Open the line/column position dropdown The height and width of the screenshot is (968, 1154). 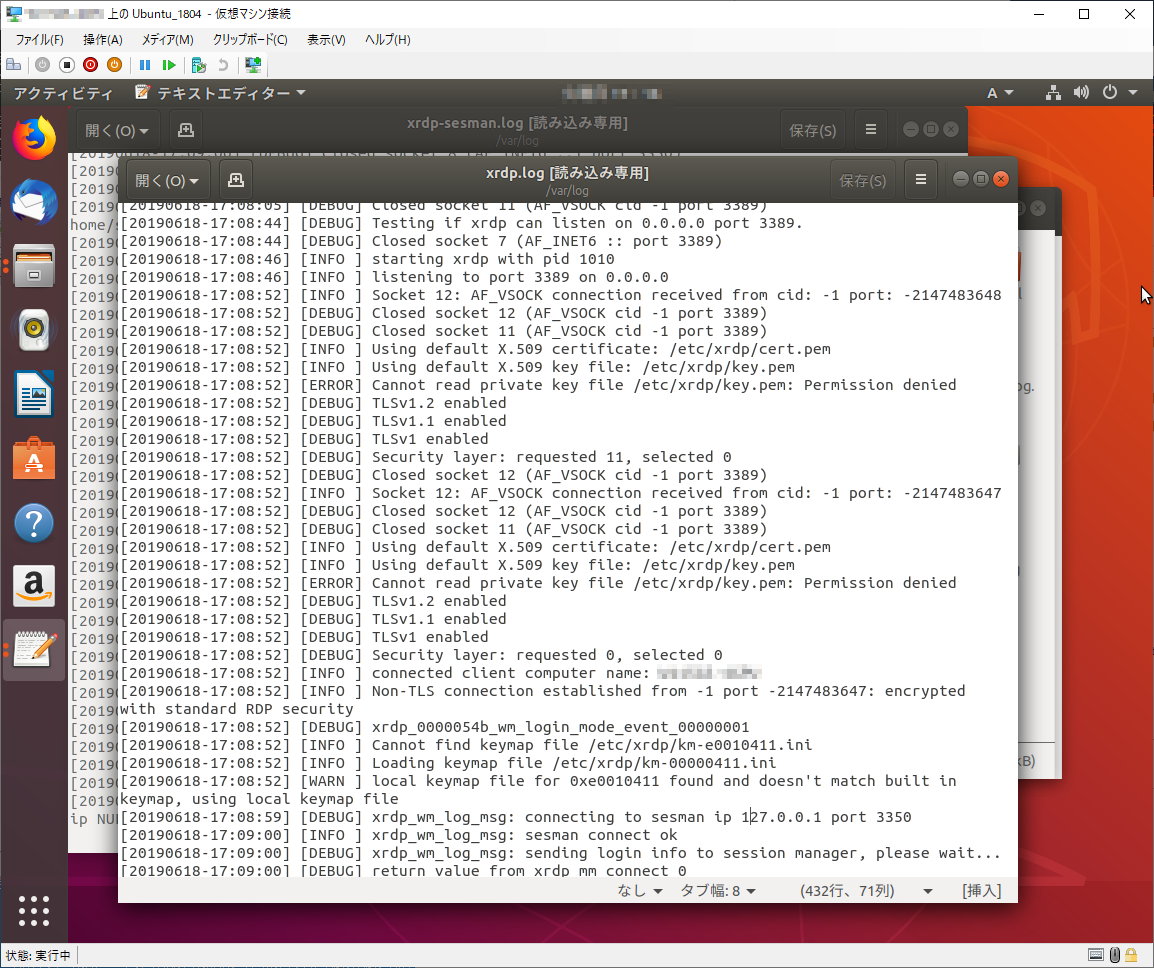[866, 891]
